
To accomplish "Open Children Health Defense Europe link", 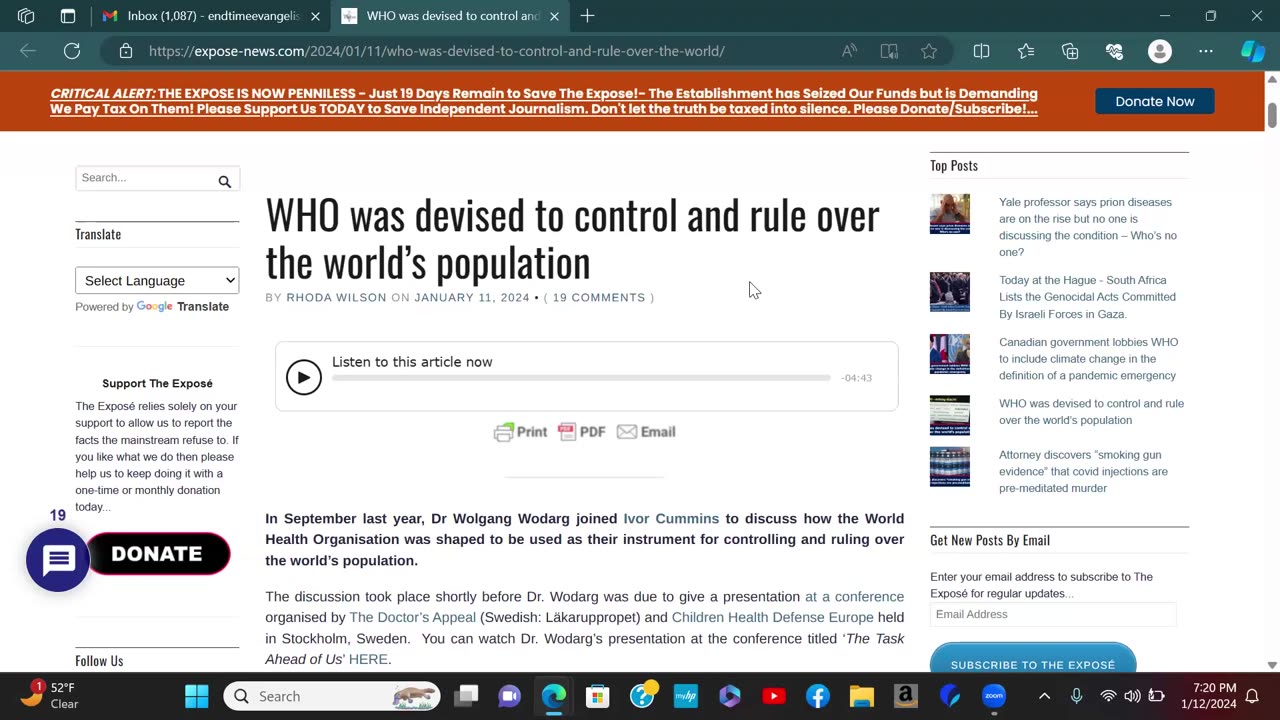I will pos(772,617).
